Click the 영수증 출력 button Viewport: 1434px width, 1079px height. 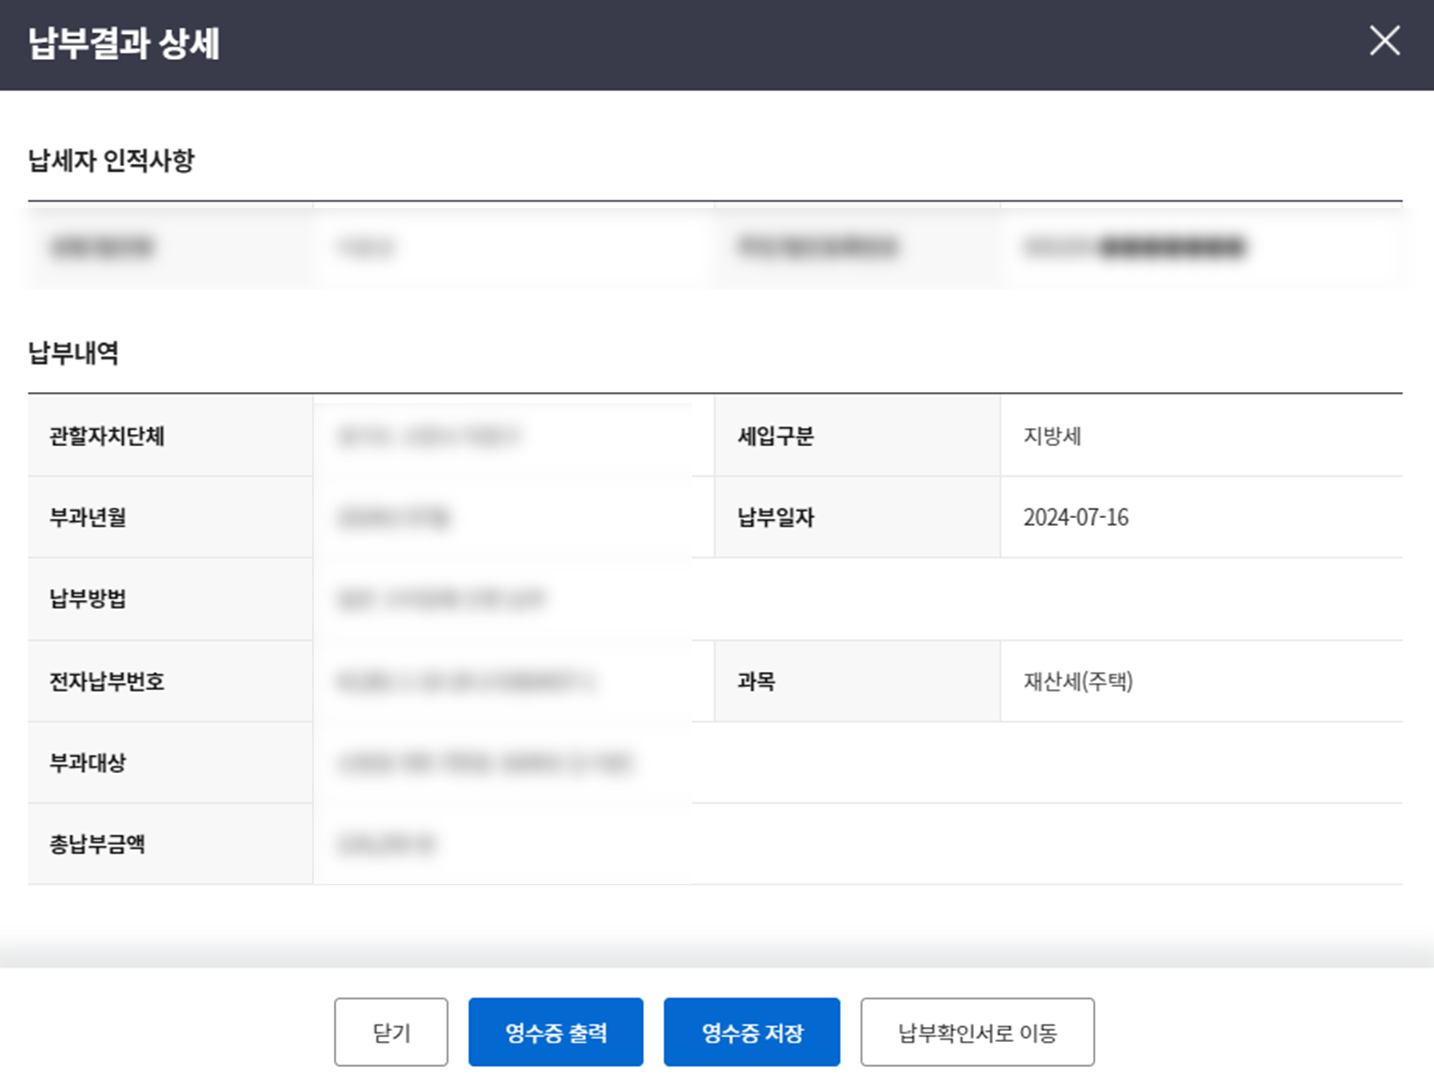pyautogui.click(x=556, y=1031)
